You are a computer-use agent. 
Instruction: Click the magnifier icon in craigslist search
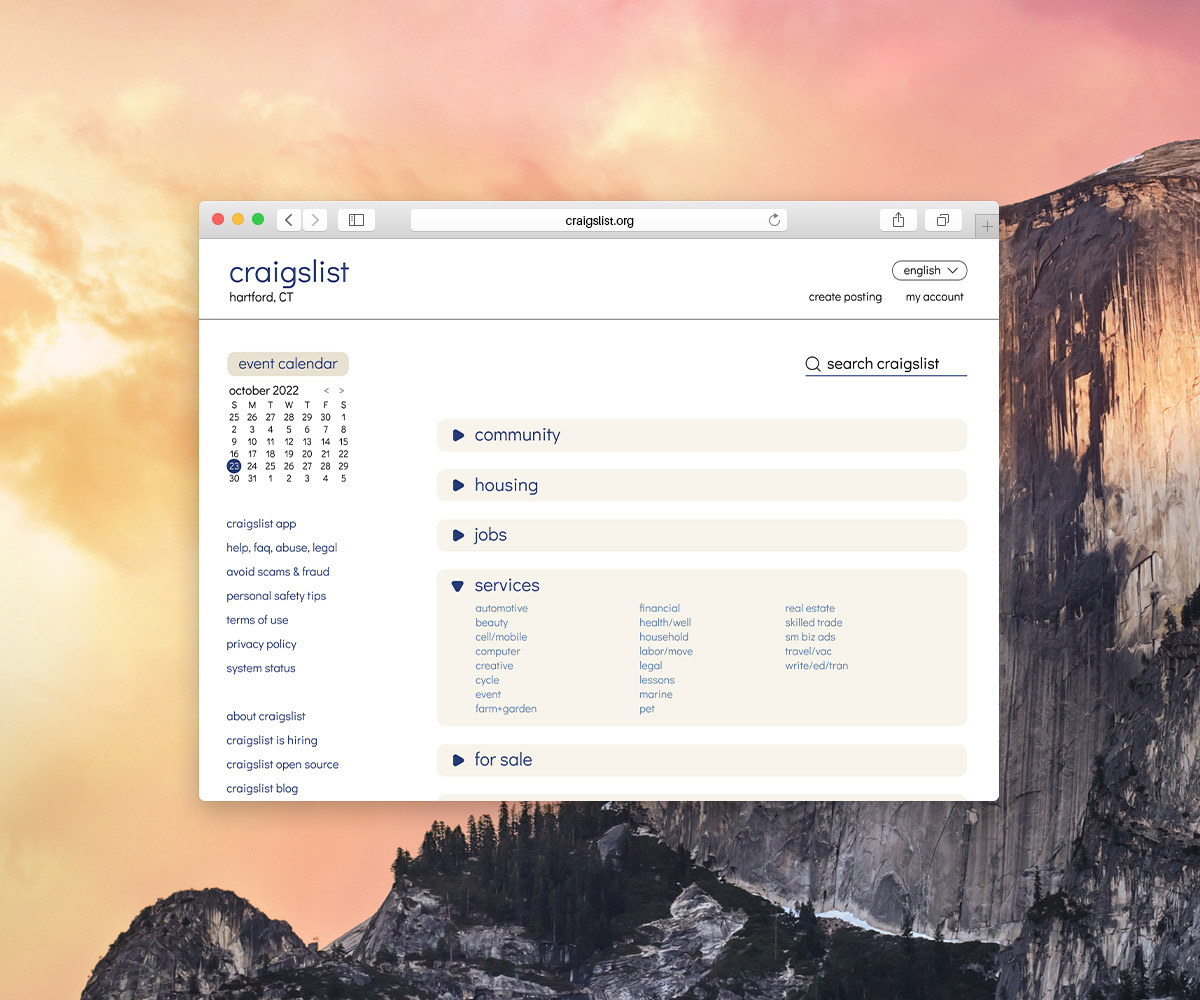pos(813,364)
